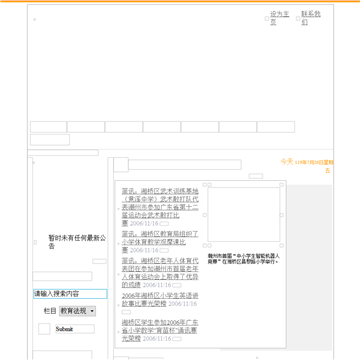Click the 中小学生智能机器人竞赛 caption text
This screenshot has height=360, width=360.
pyautogui.click(x=244, y=259)
